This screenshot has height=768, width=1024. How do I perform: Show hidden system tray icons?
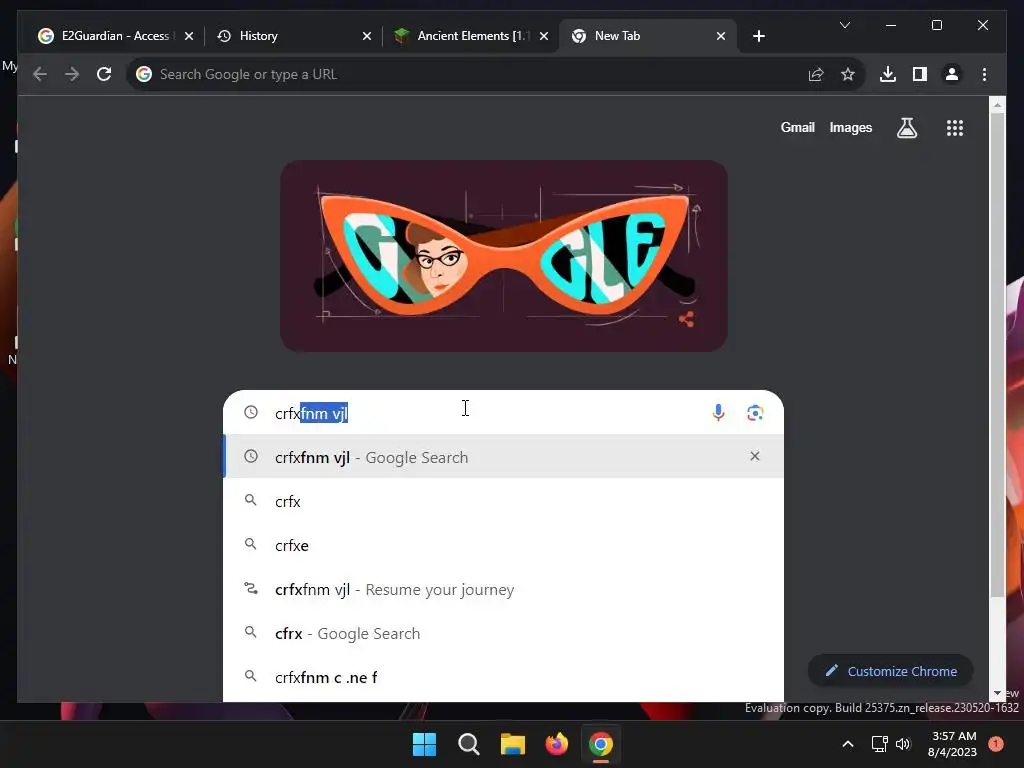click(x=848, y=744)
